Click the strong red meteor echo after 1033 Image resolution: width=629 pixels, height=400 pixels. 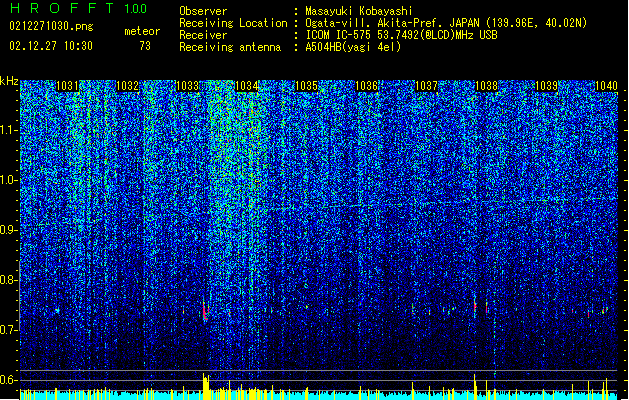205,311
